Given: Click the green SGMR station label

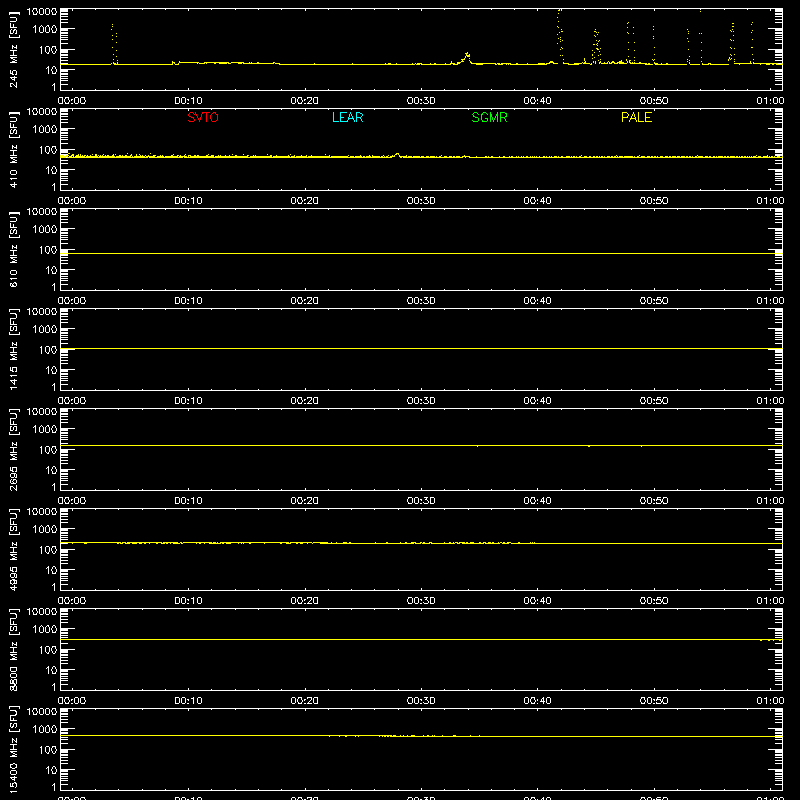Looking at the screenshot, I should click(x=489, y=117).
